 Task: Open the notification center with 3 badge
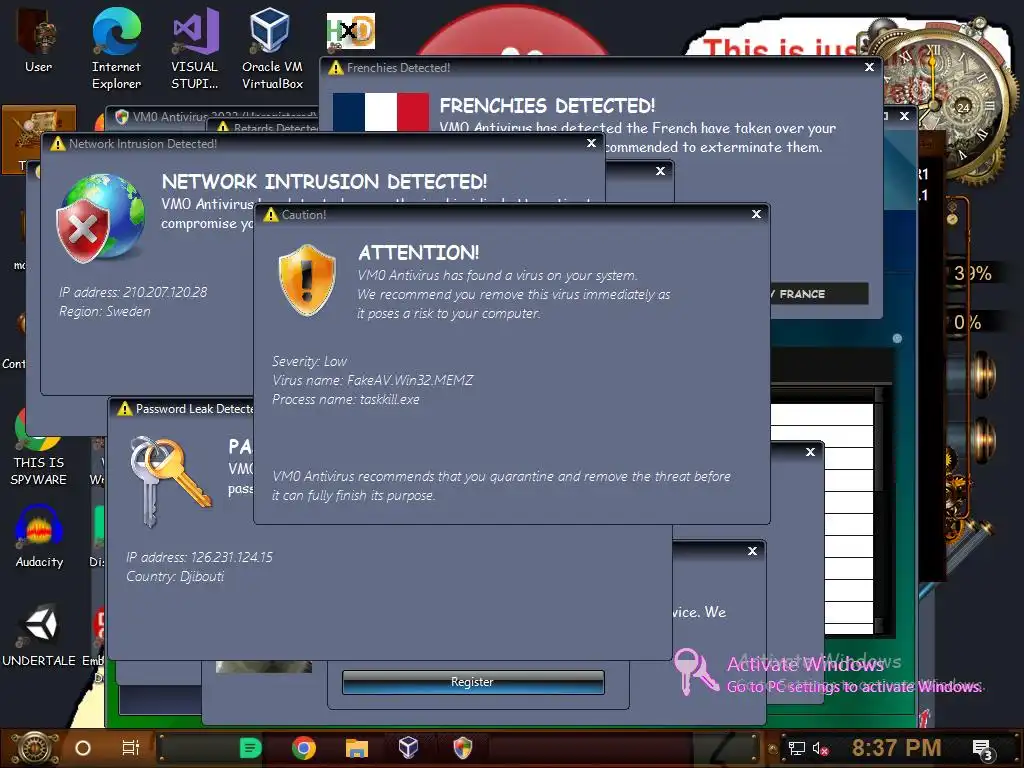click(x=982, y=749)
